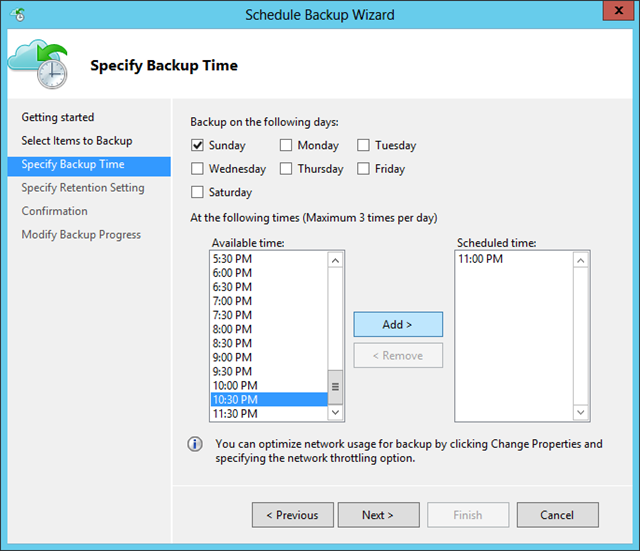Click the blue information icon

pyautogui.click(x=195, y=444)
